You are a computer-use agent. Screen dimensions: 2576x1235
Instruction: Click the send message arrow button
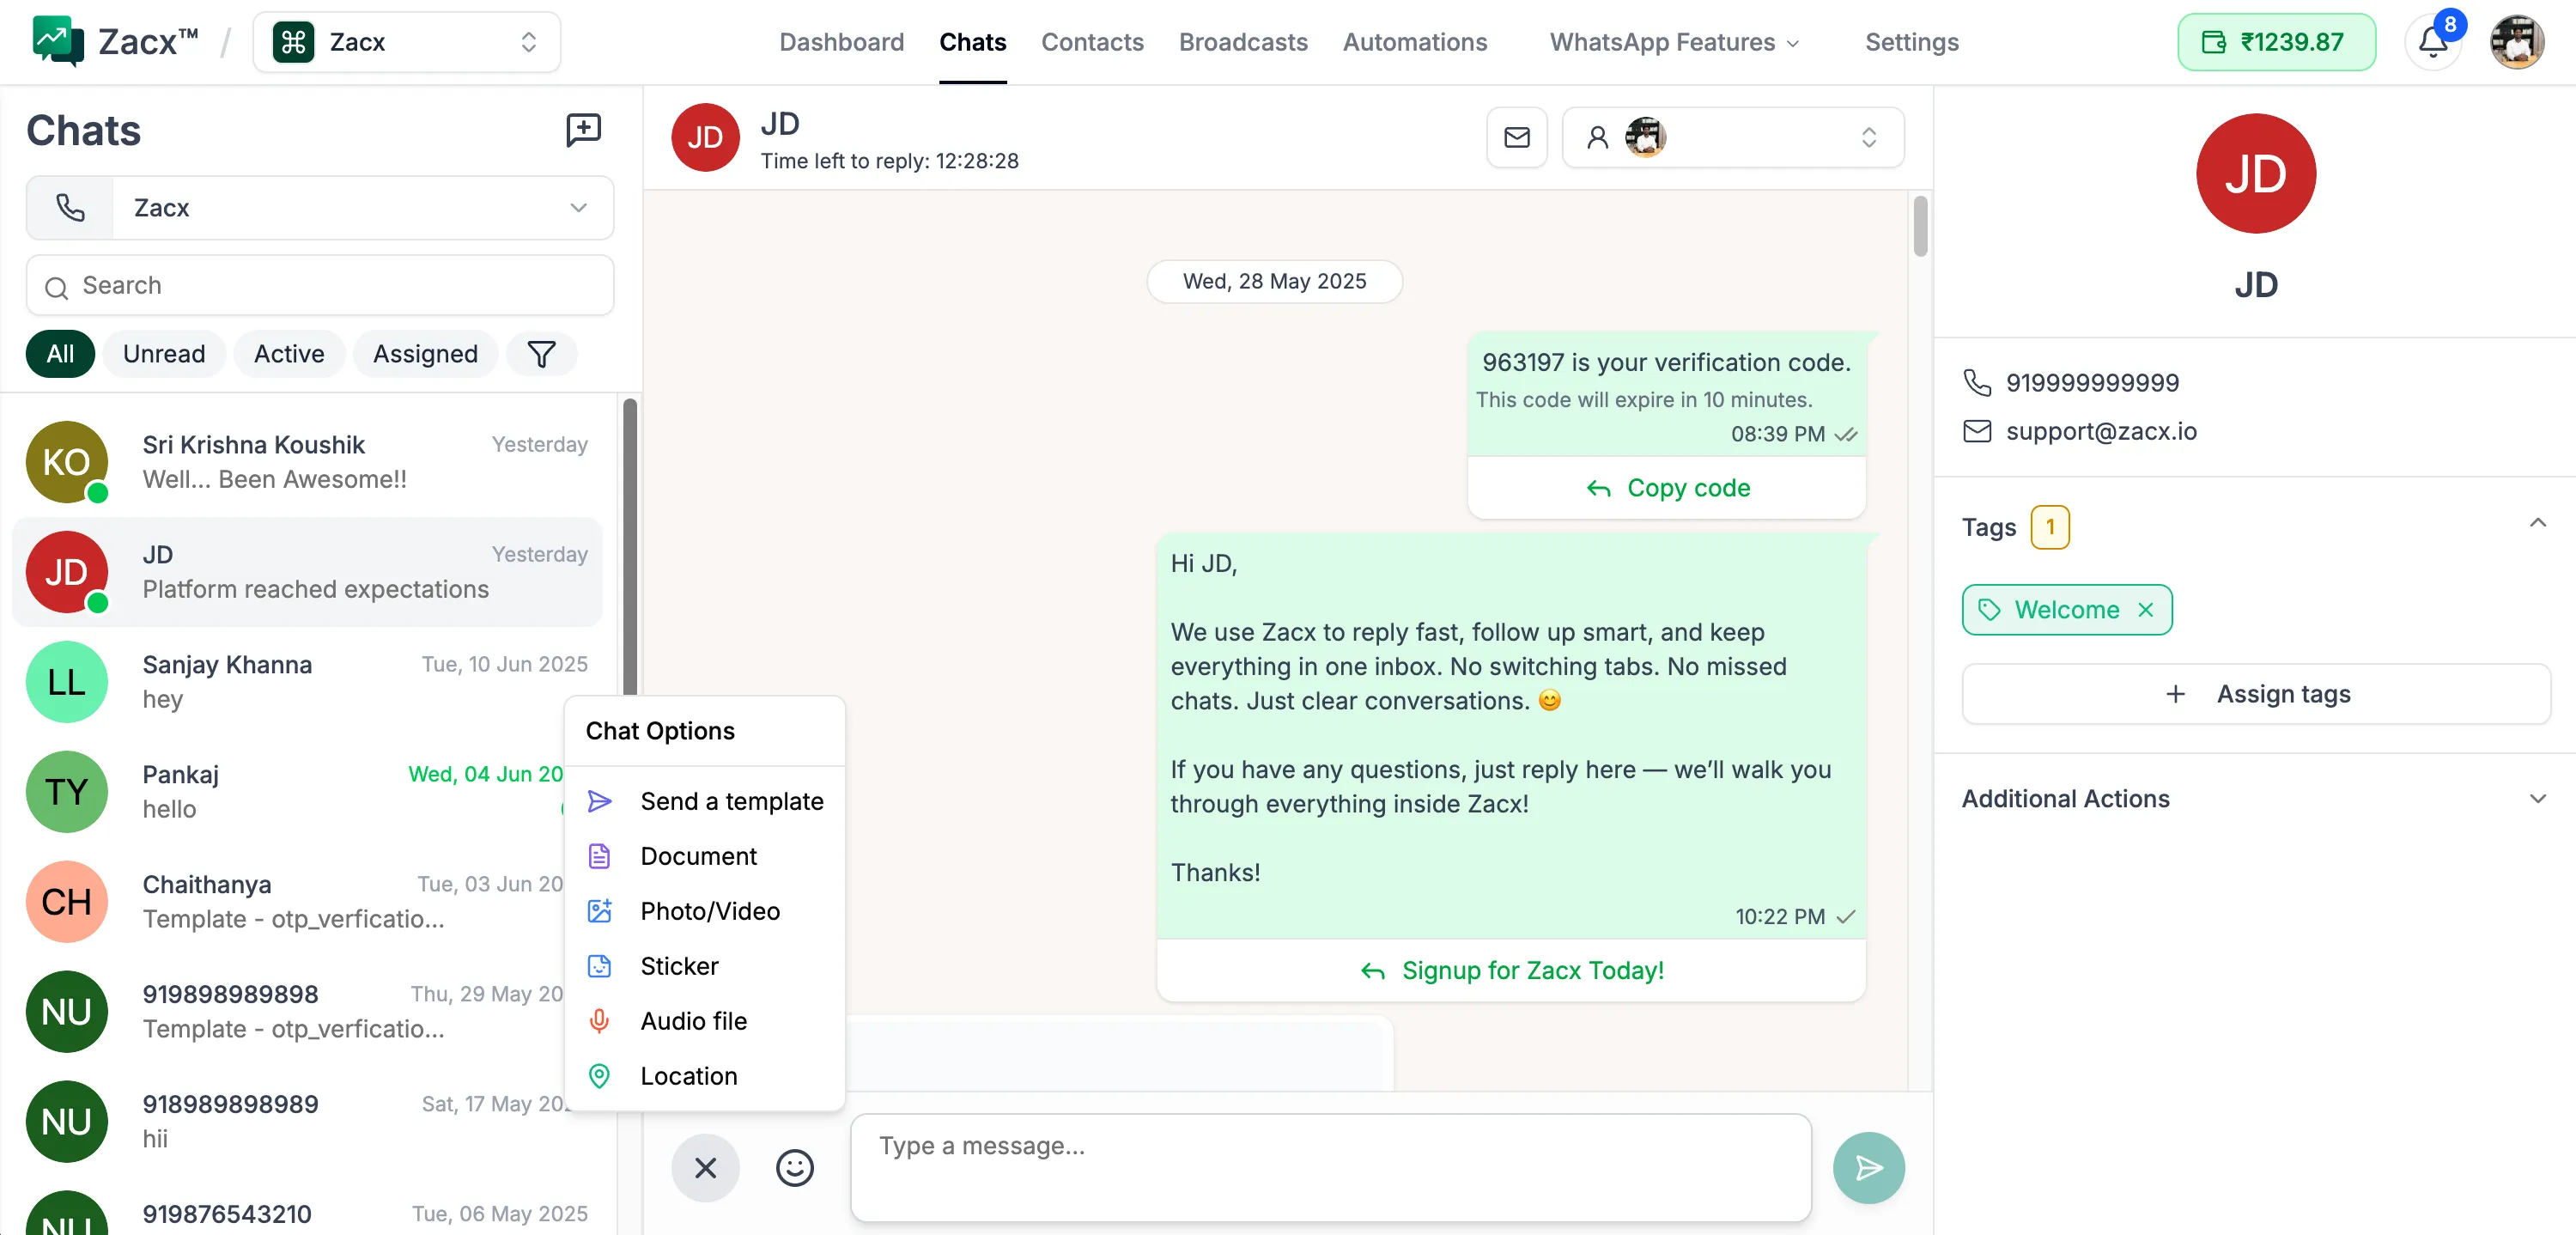[1869, 1168]
